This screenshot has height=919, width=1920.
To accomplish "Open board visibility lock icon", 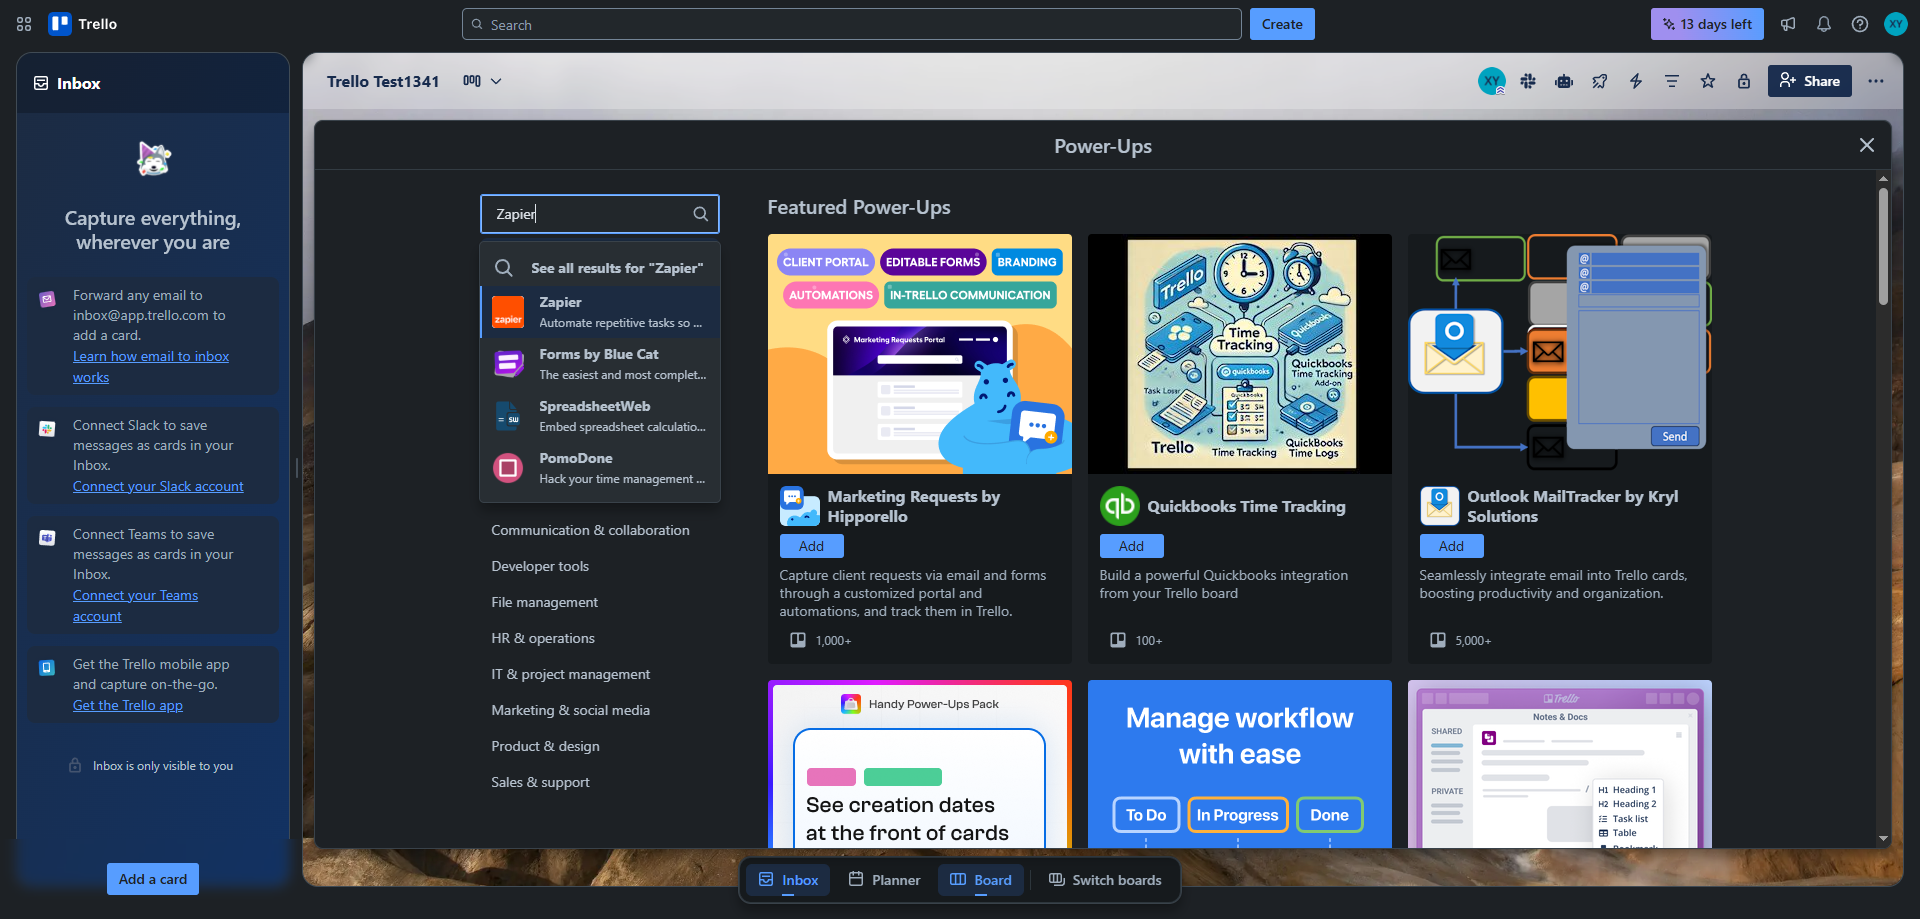I will coord(1744,81).
